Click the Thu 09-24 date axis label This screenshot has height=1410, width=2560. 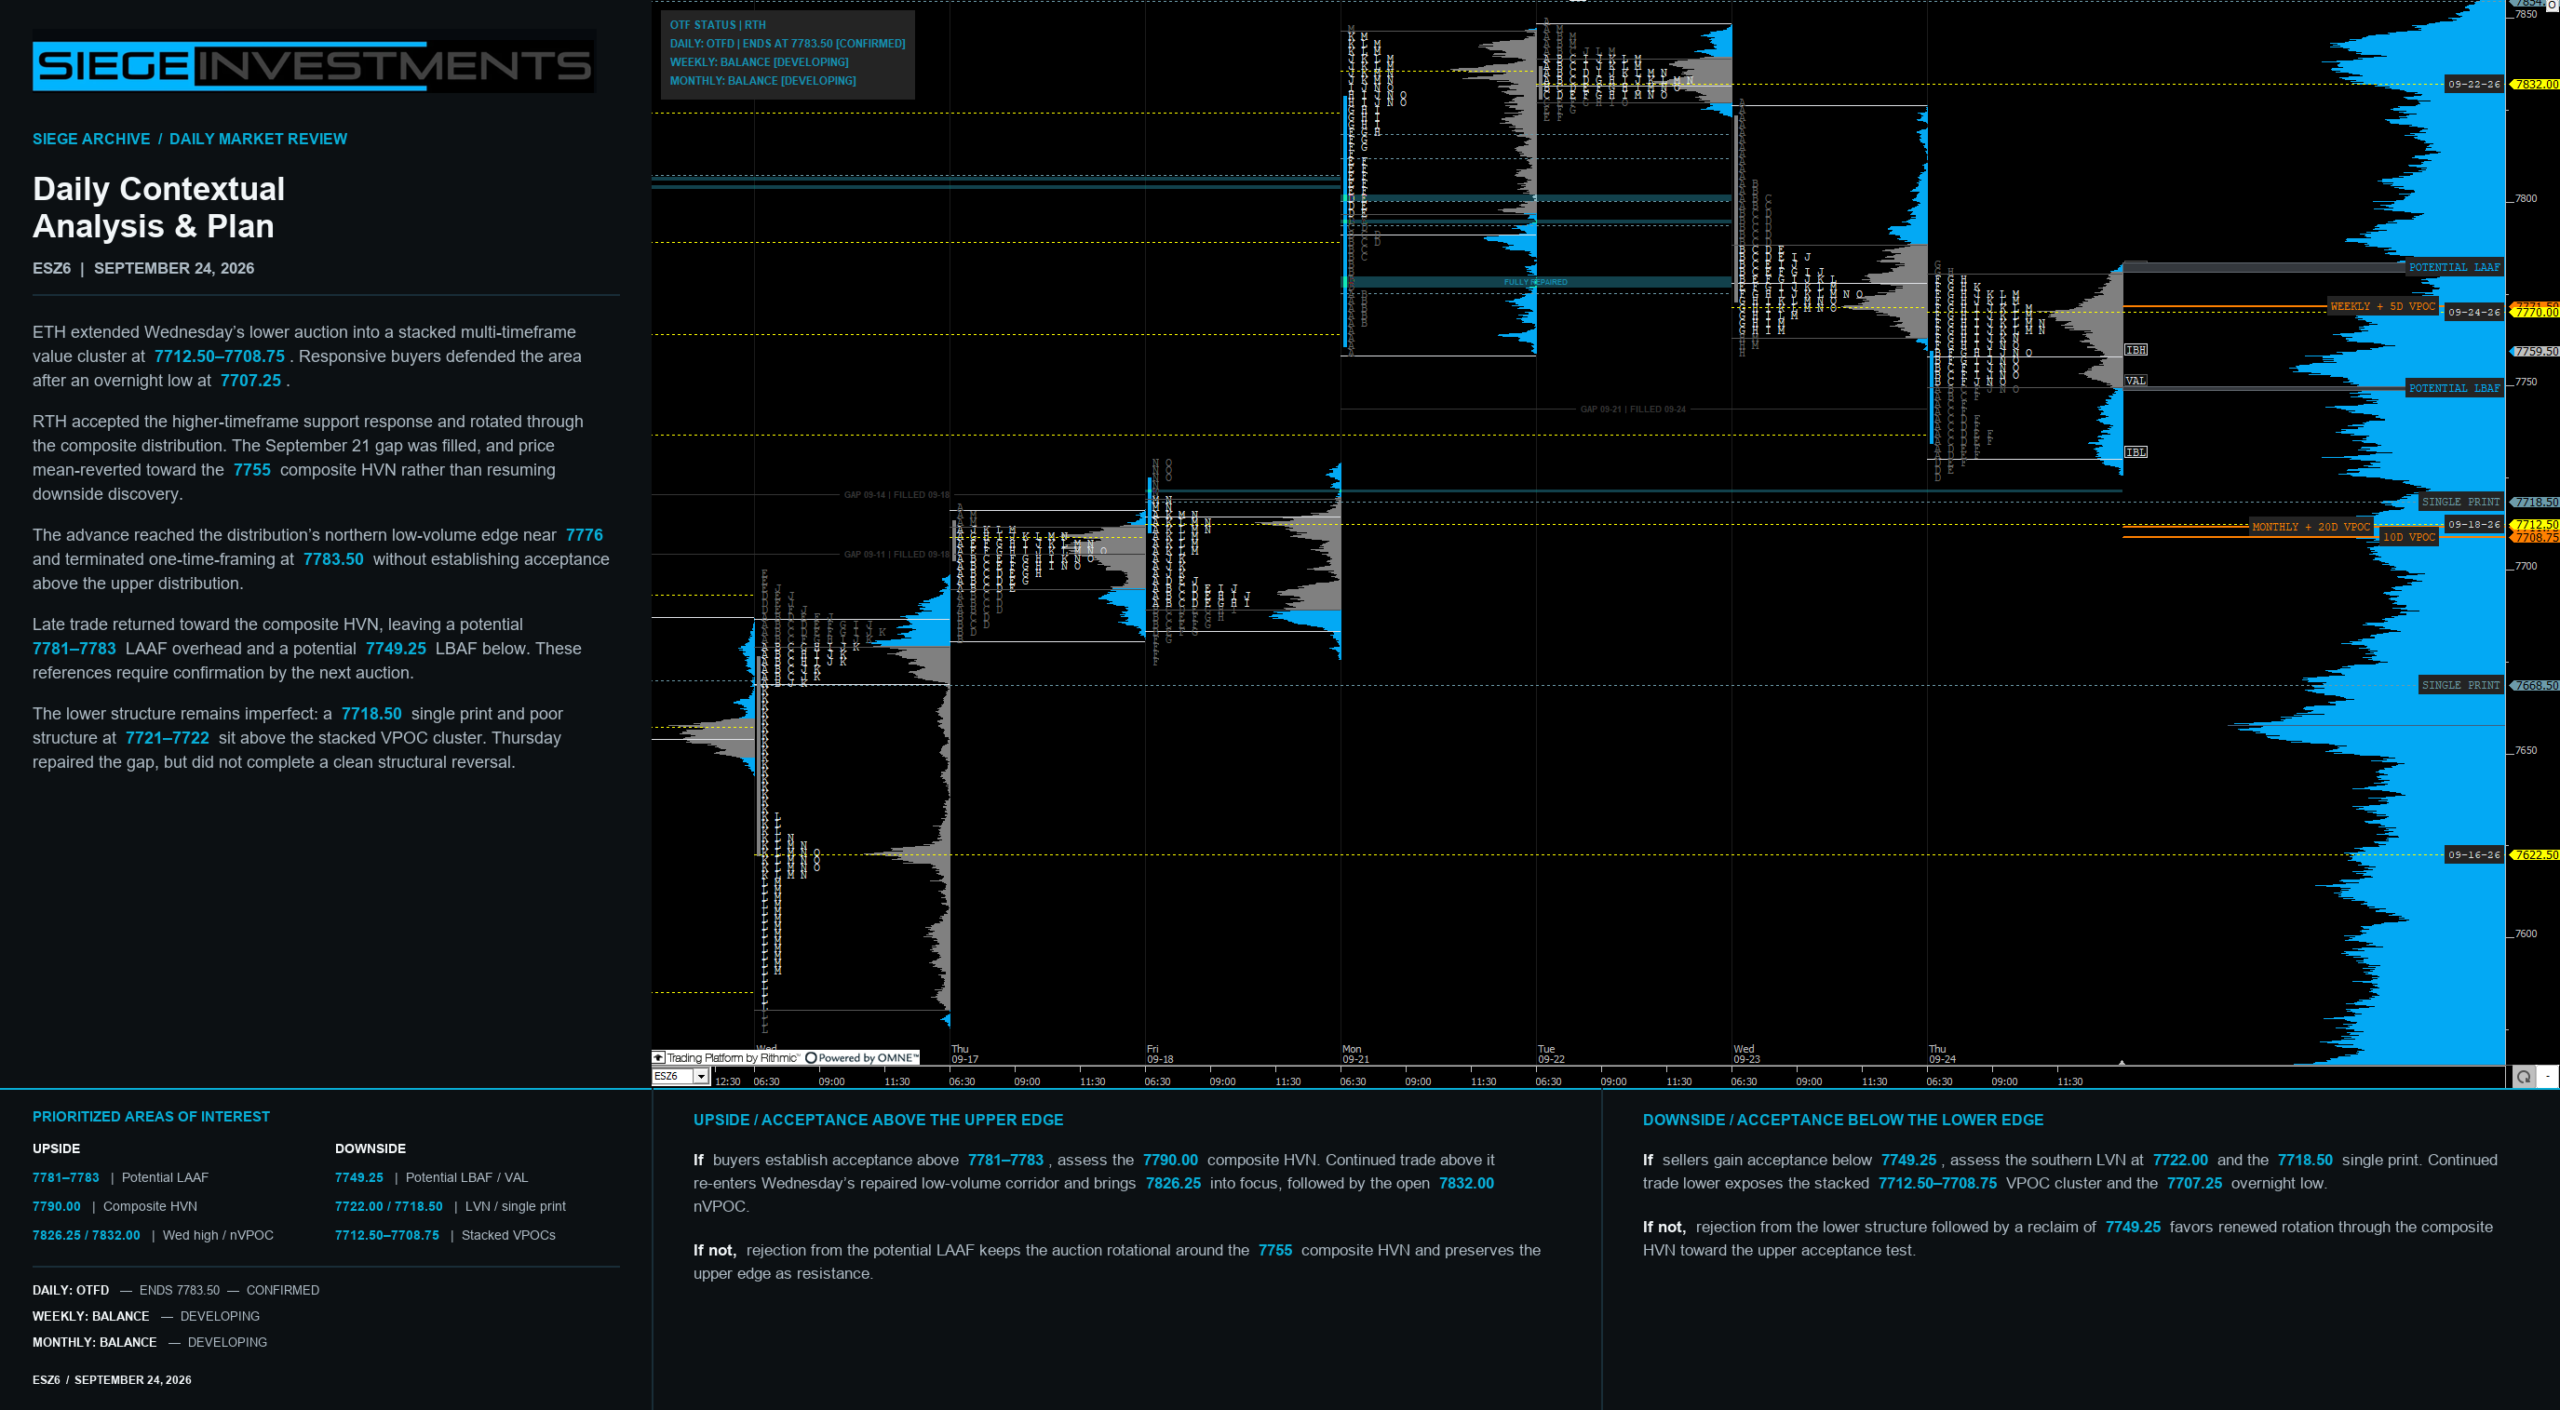point(1942,1054)
